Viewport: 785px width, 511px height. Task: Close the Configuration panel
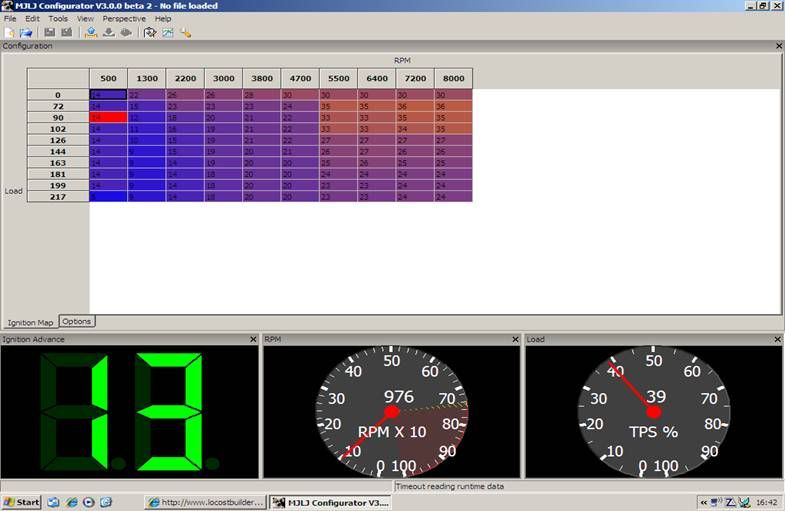(779, 46)
